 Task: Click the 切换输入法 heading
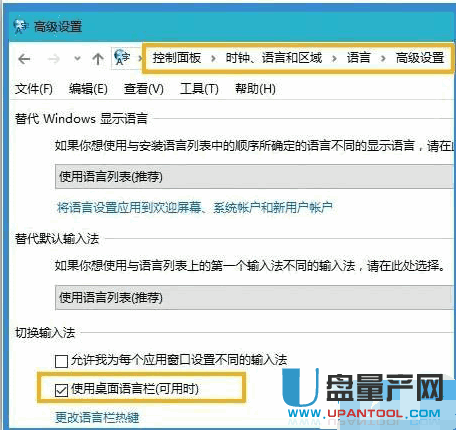tap(45, 332)
